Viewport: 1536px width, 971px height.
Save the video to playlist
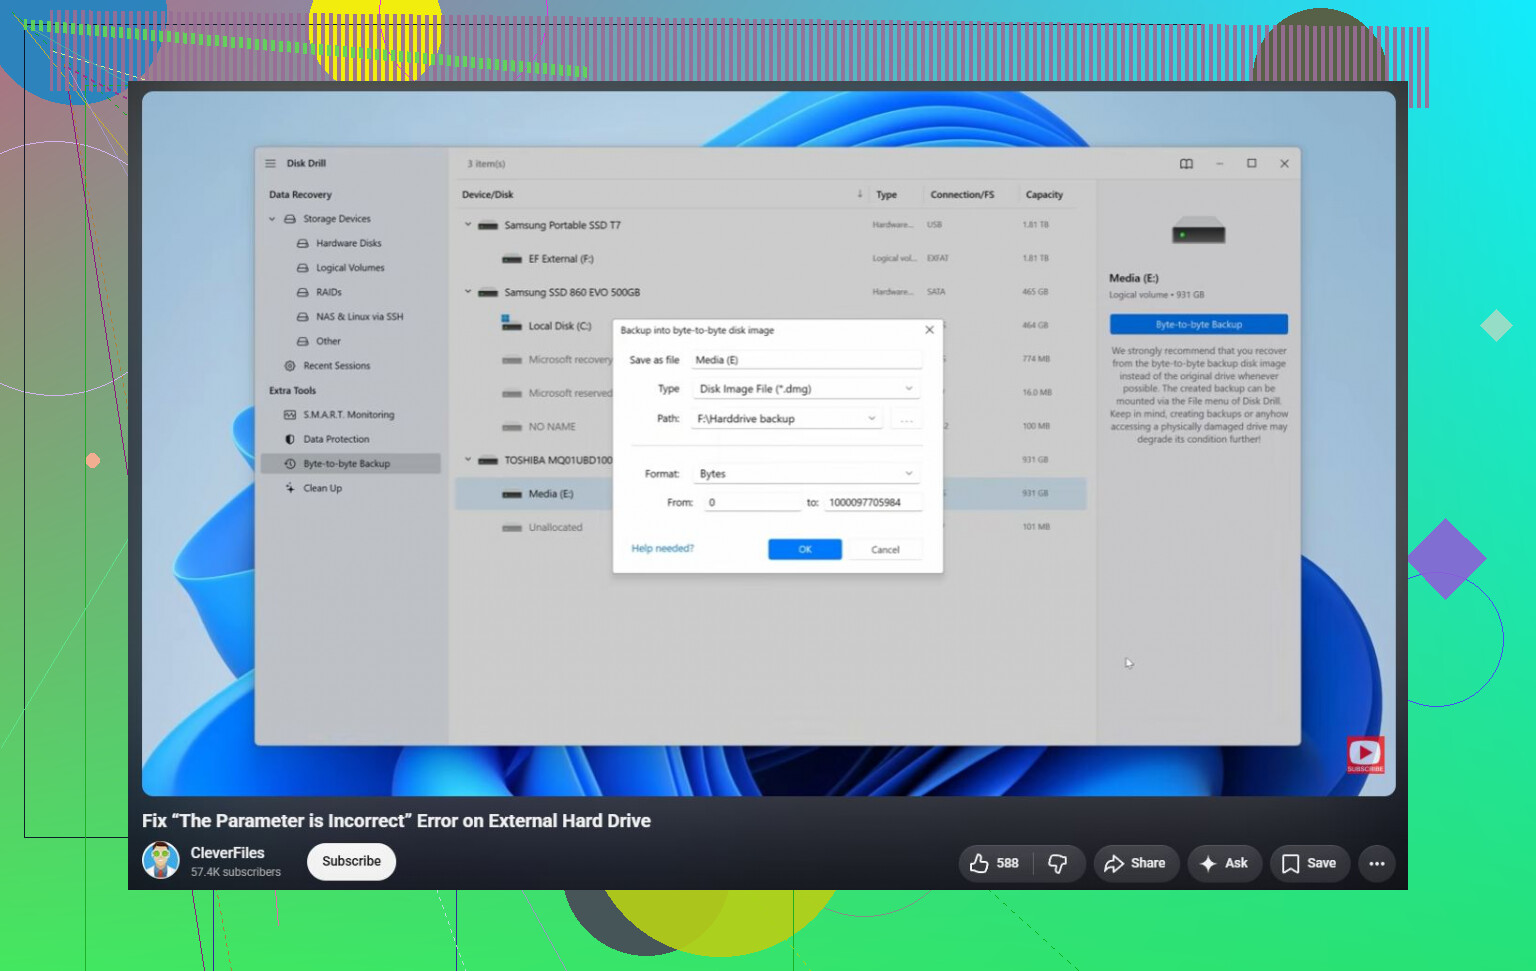[x=1309, y=863]
